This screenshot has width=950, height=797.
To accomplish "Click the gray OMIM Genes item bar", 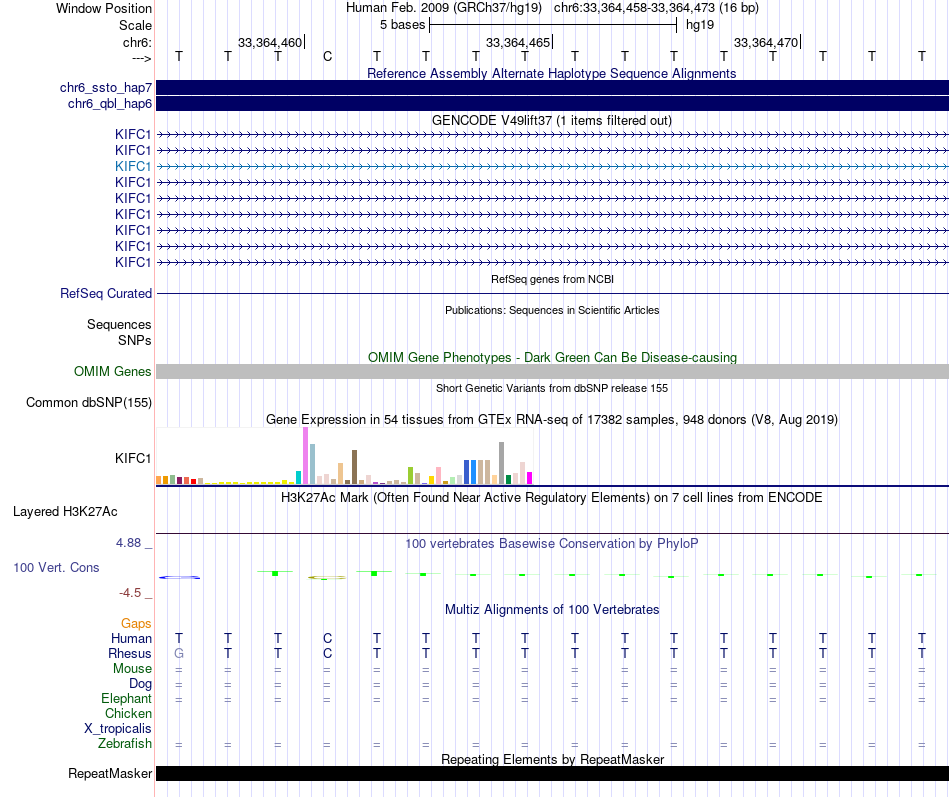I will tap(552, 372).
